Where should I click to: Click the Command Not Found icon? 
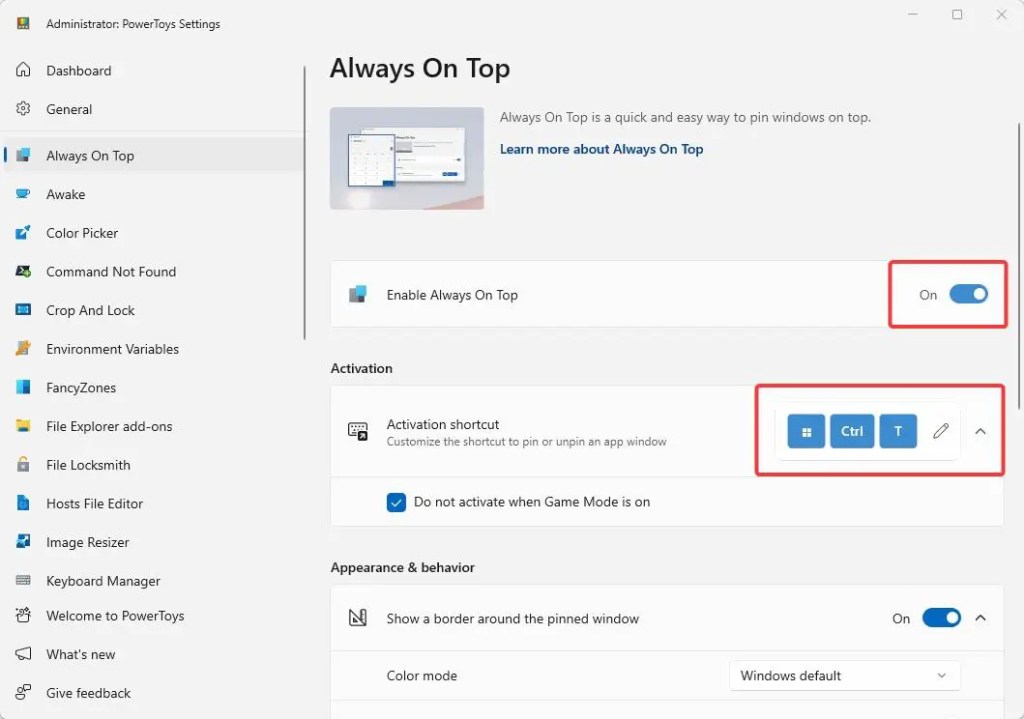click(23, 271)
